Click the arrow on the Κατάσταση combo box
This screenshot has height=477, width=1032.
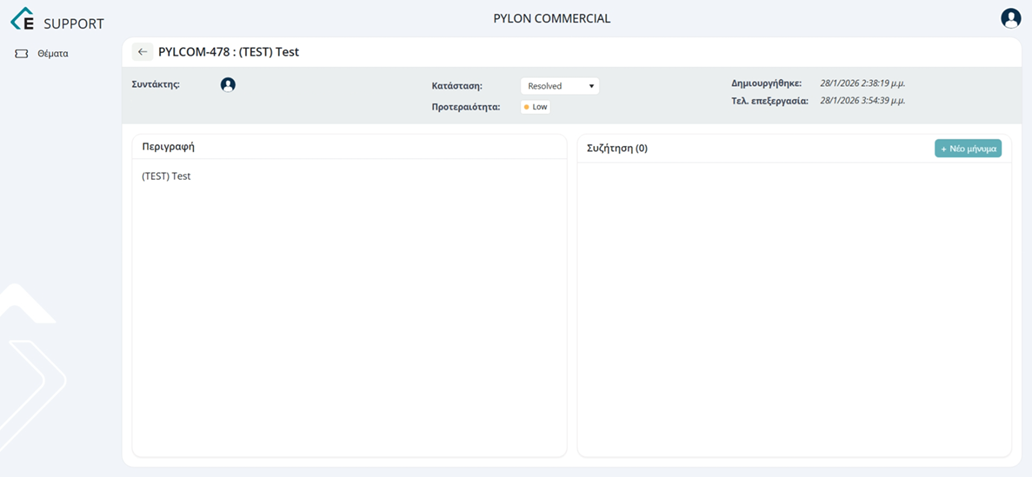click(x=591, y=86)
